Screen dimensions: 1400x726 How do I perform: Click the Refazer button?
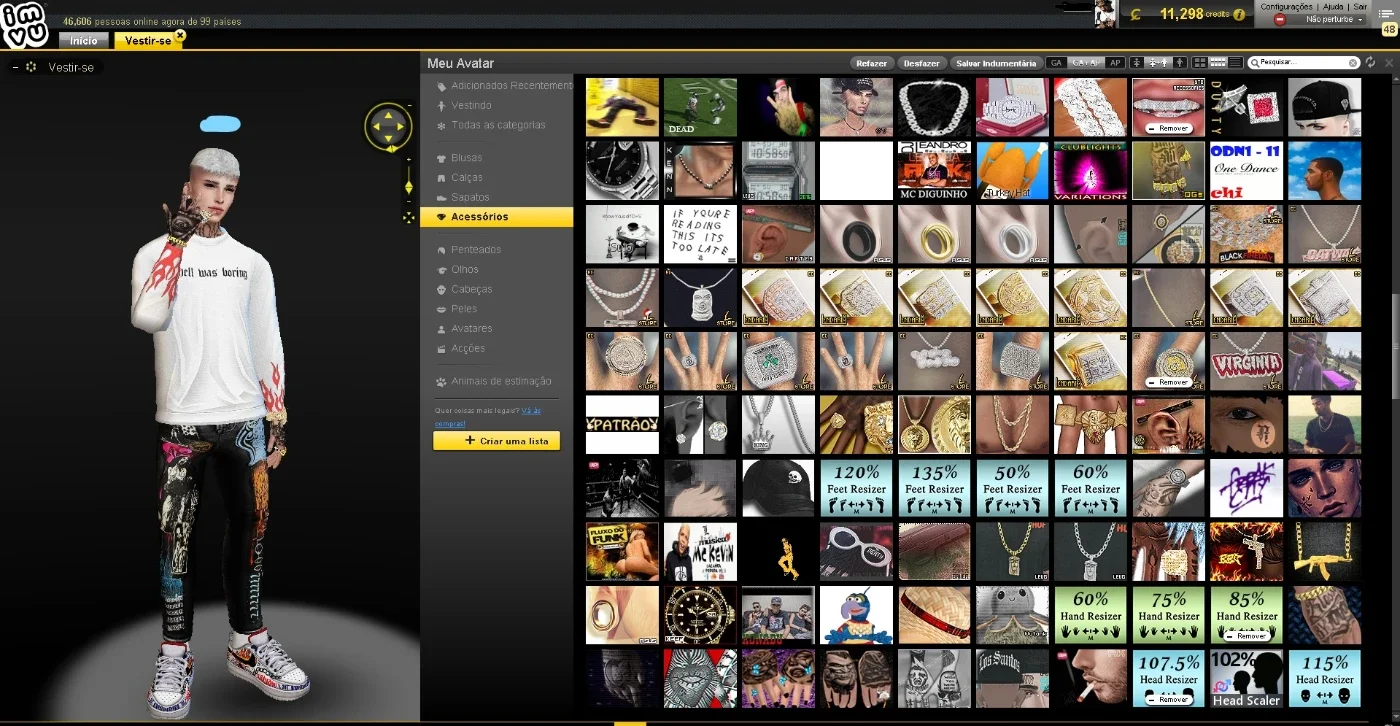coord(871,63)
